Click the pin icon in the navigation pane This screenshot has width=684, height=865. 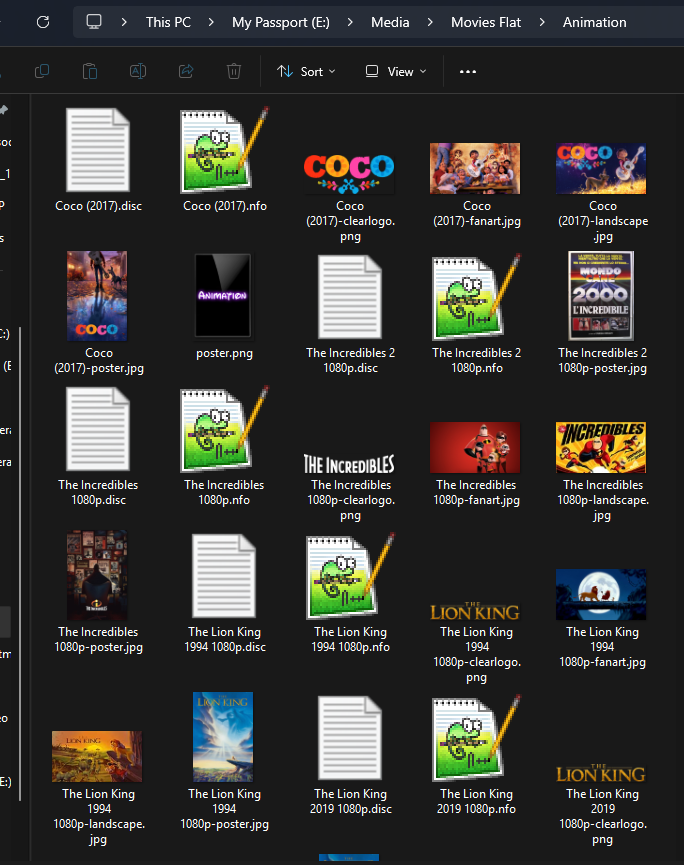point(4,110)
